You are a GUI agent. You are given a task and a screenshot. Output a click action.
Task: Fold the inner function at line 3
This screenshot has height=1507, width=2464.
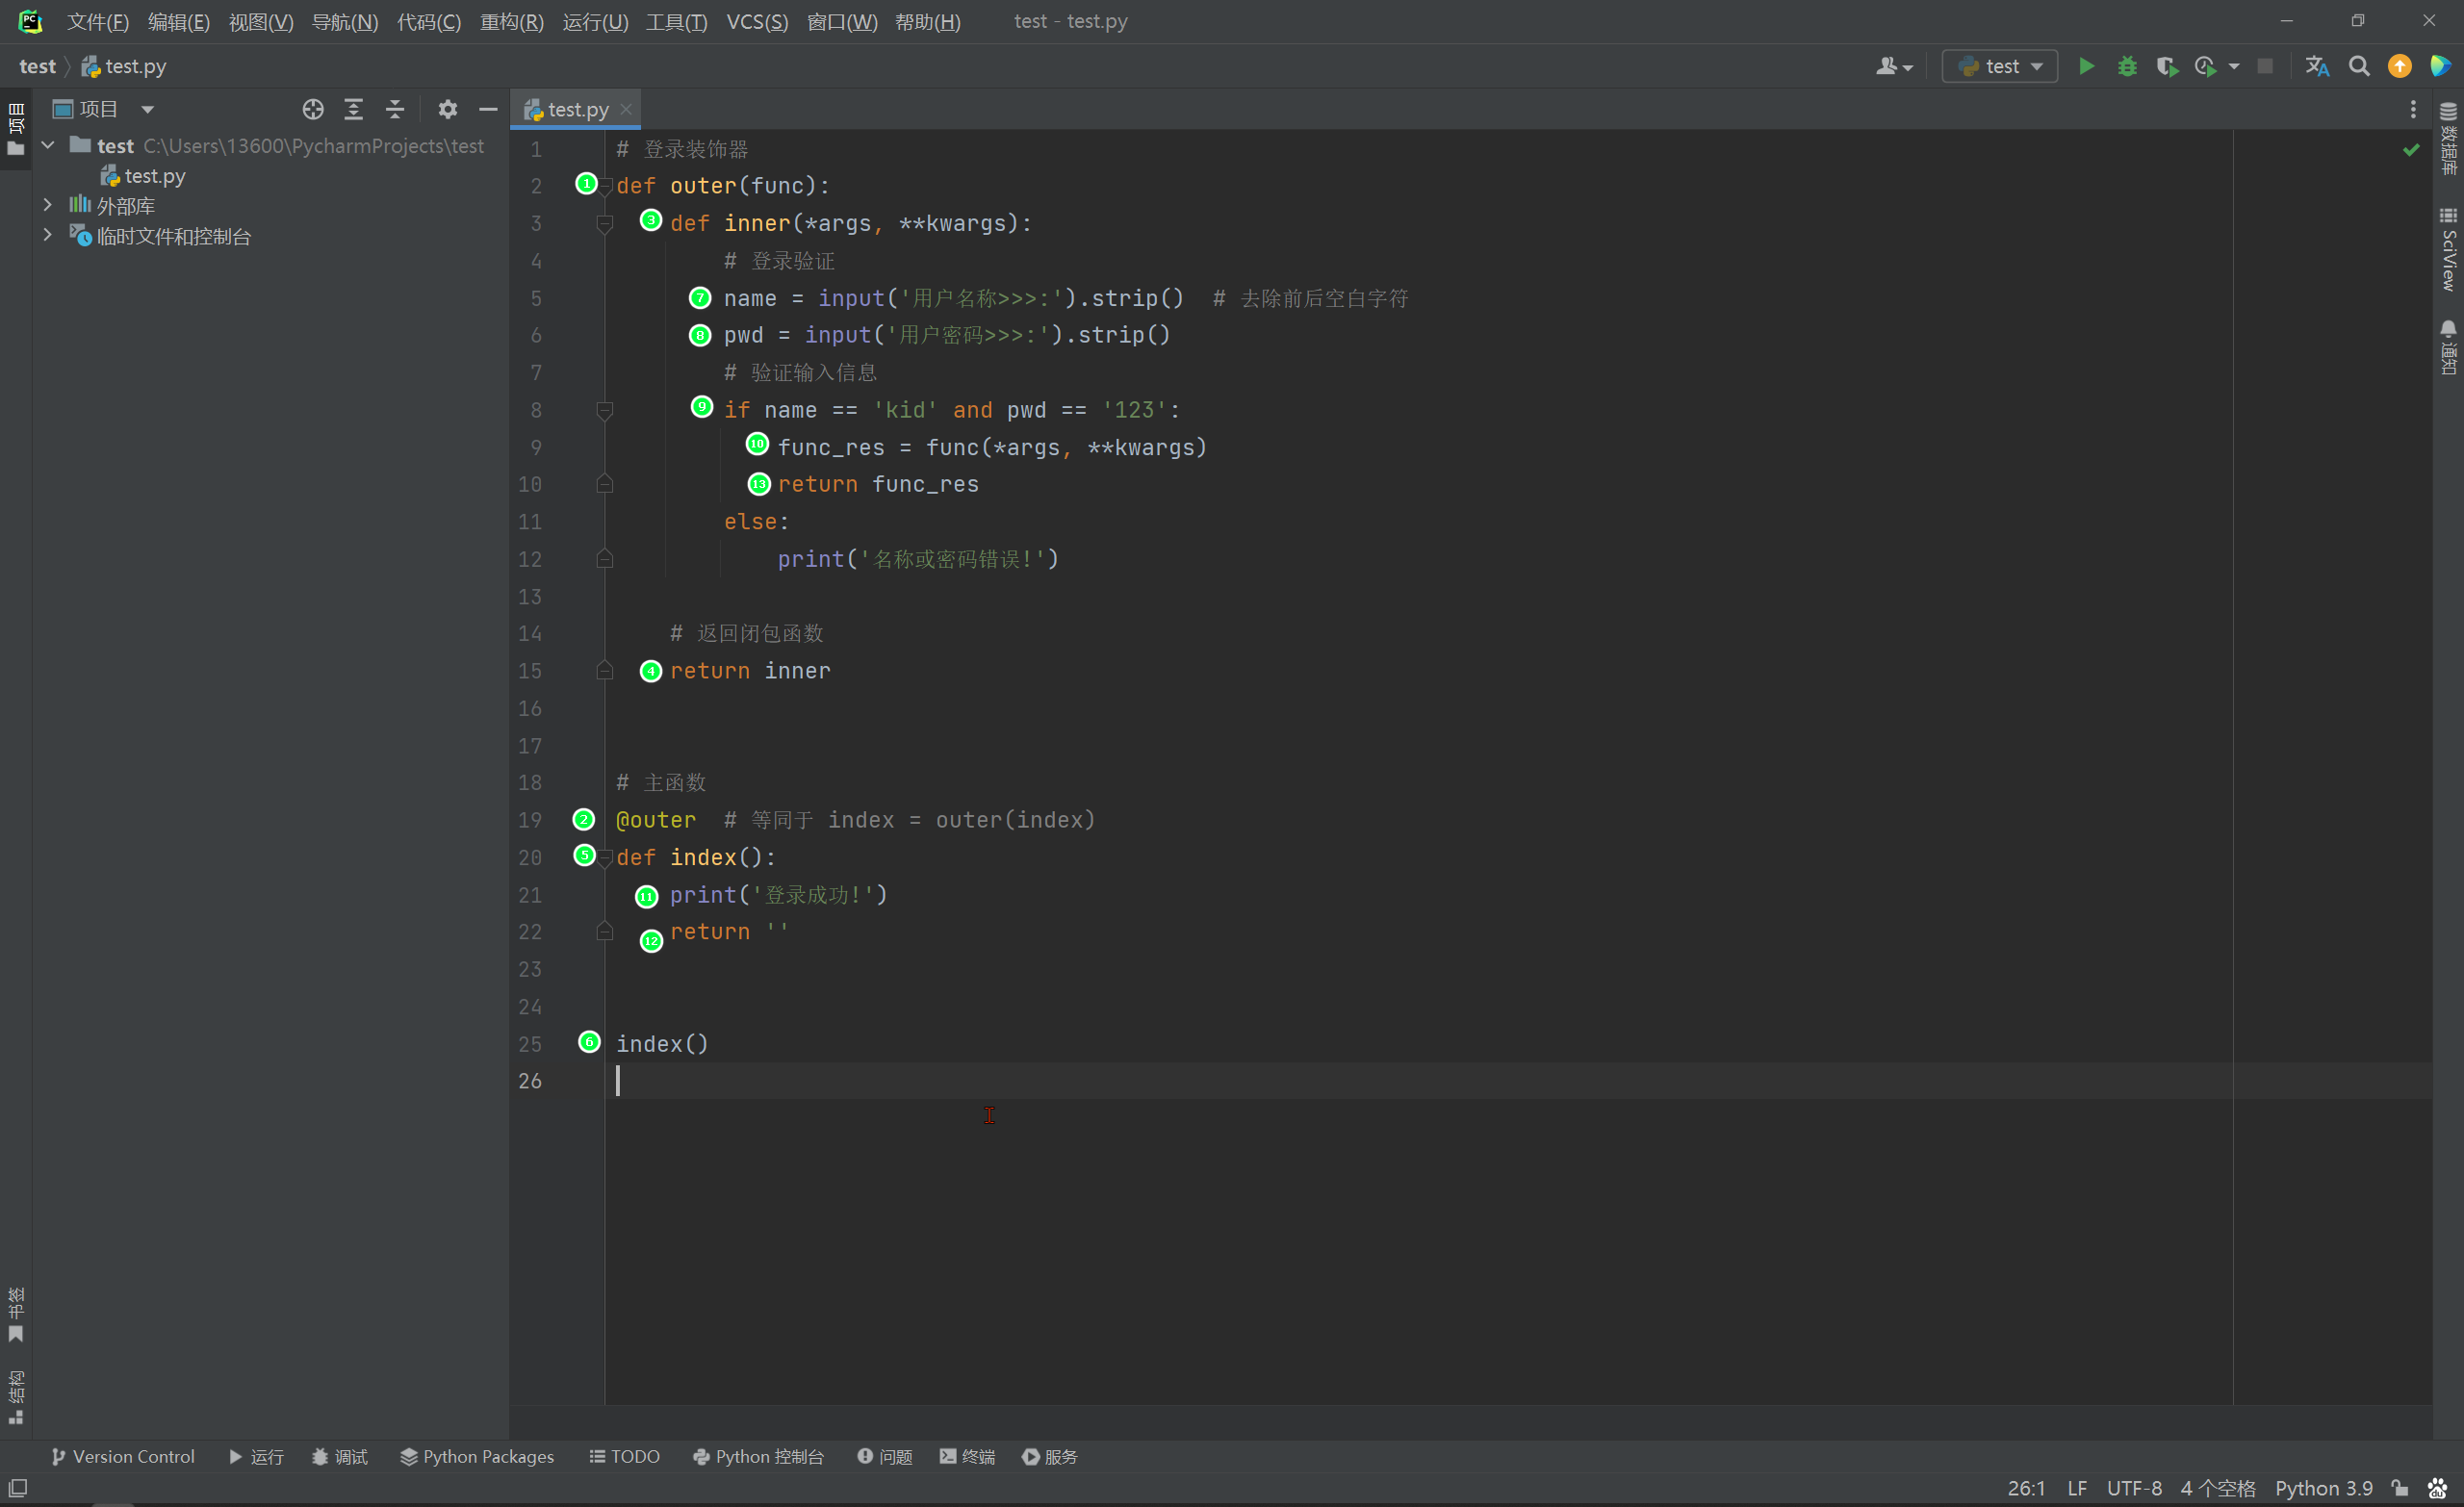coord(605,224)
